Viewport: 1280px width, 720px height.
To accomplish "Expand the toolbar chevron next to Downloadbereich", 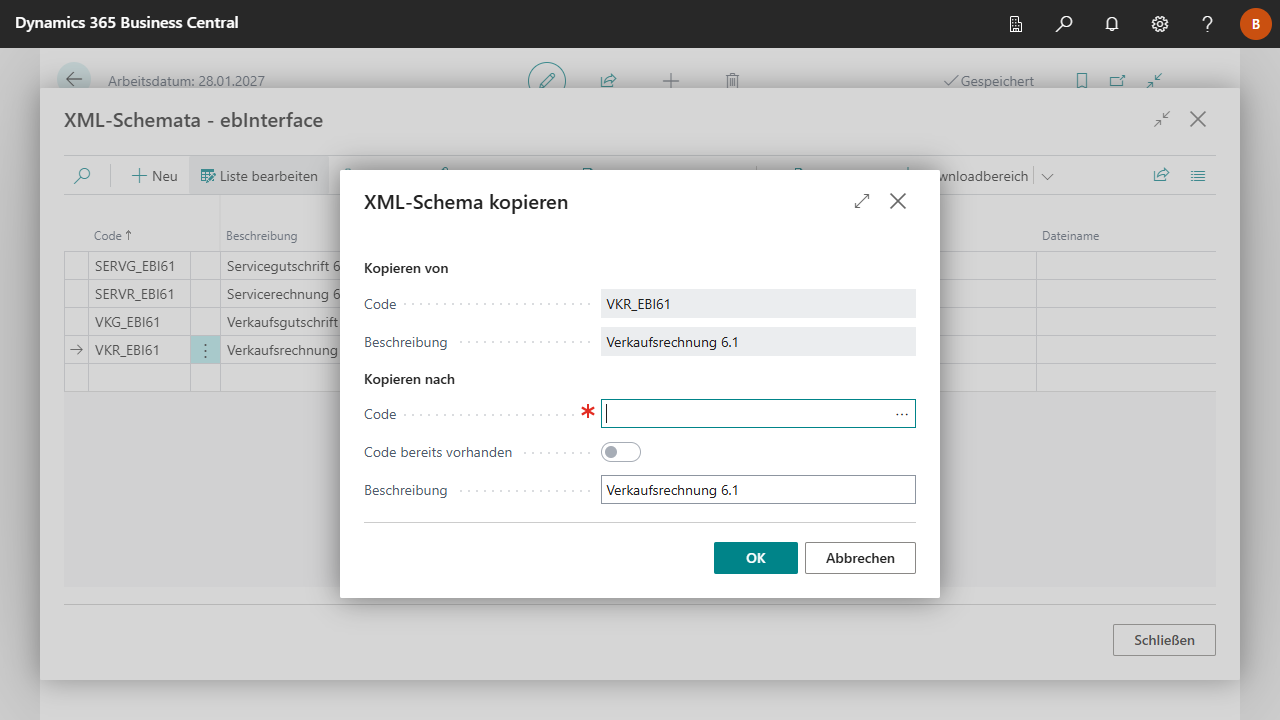I will [x=1047, y=176].
